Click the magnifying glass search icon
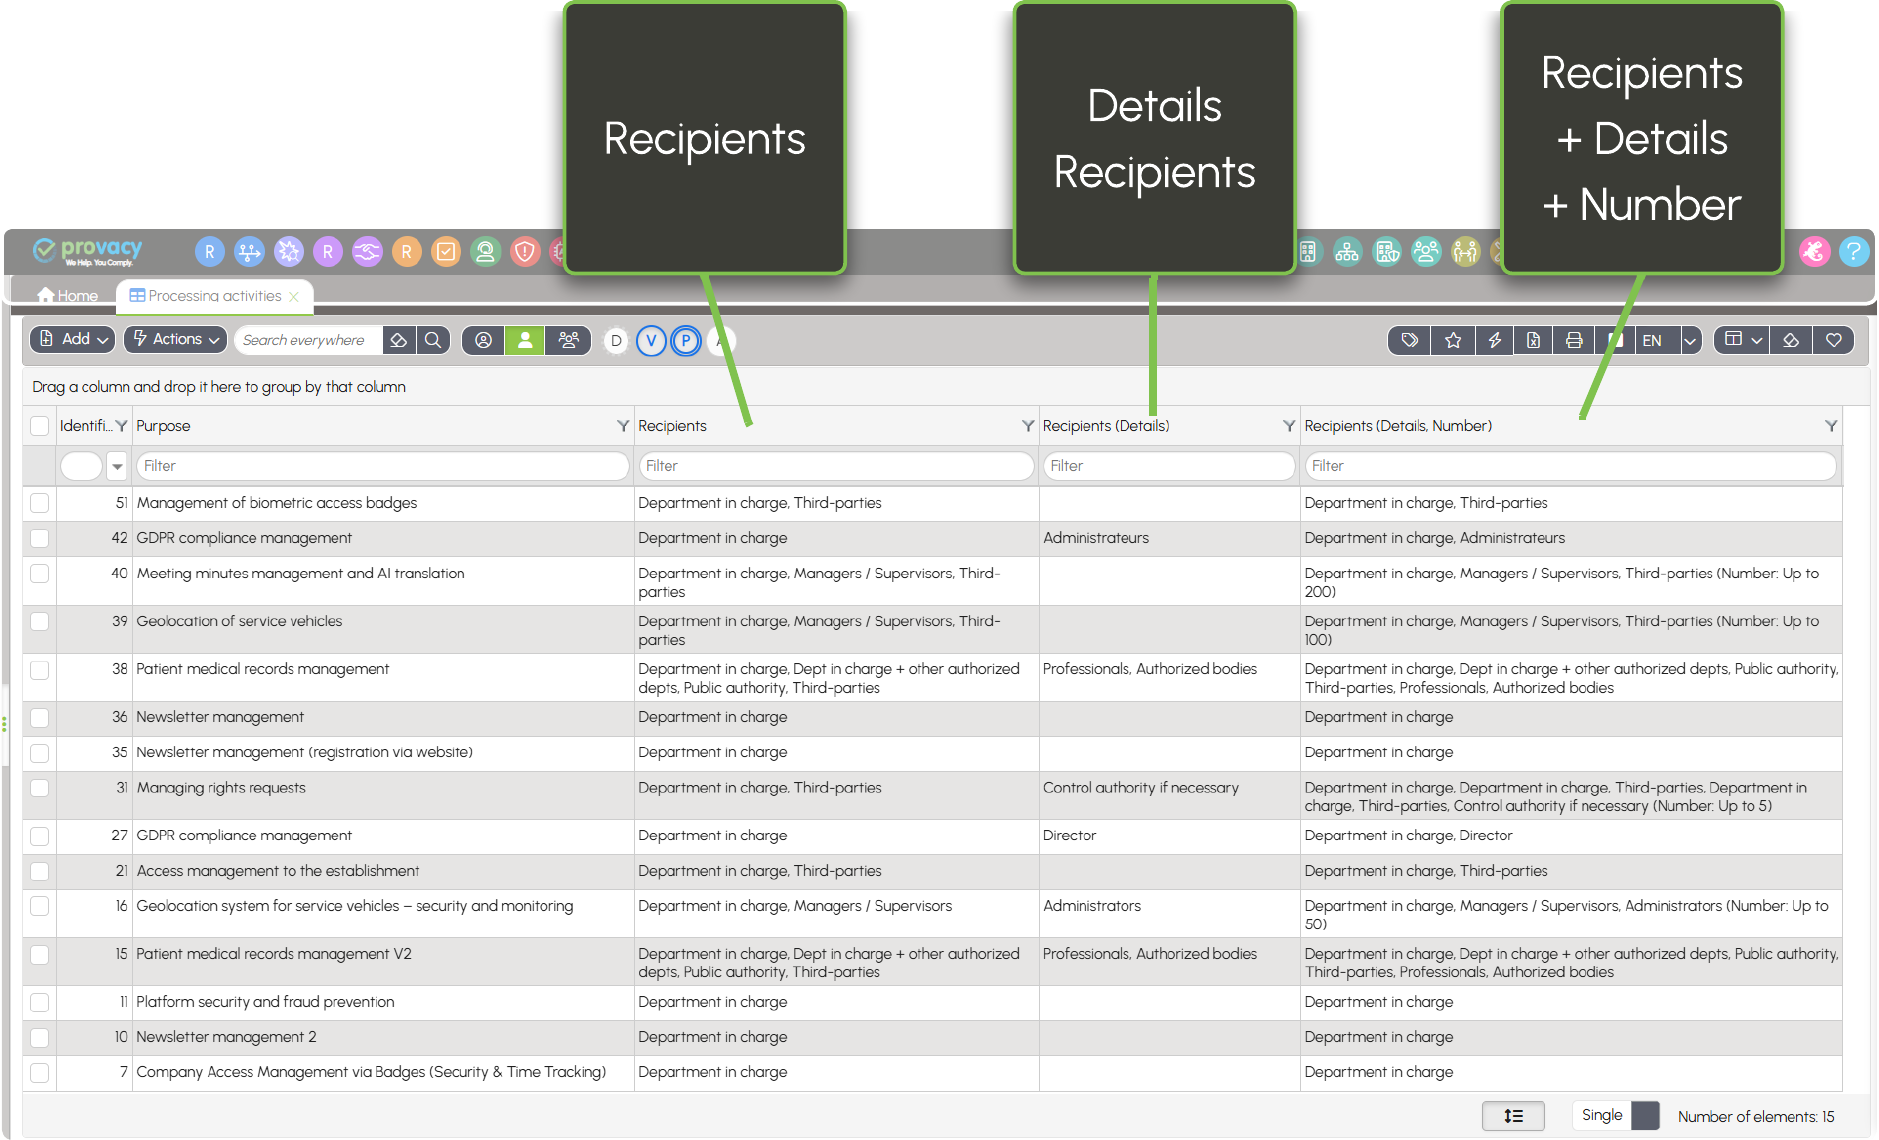Screen dimensions: 1879x1140 (433, 341)
